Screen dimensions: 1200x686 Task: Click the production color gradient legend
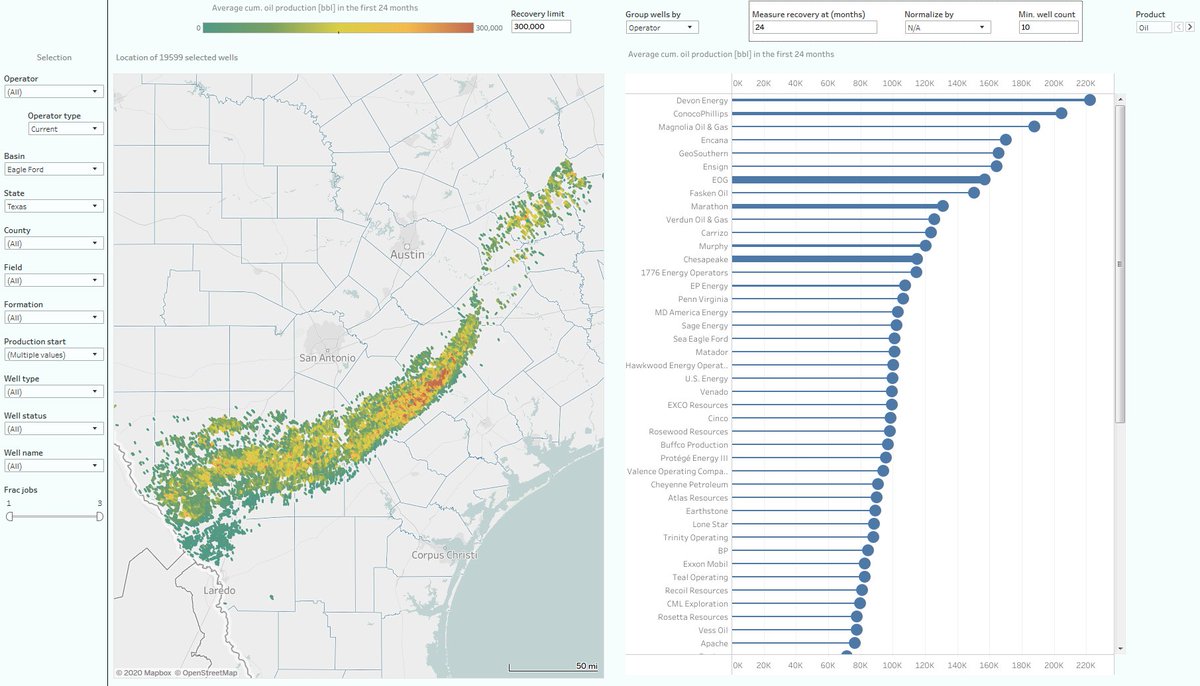[339, 28]
